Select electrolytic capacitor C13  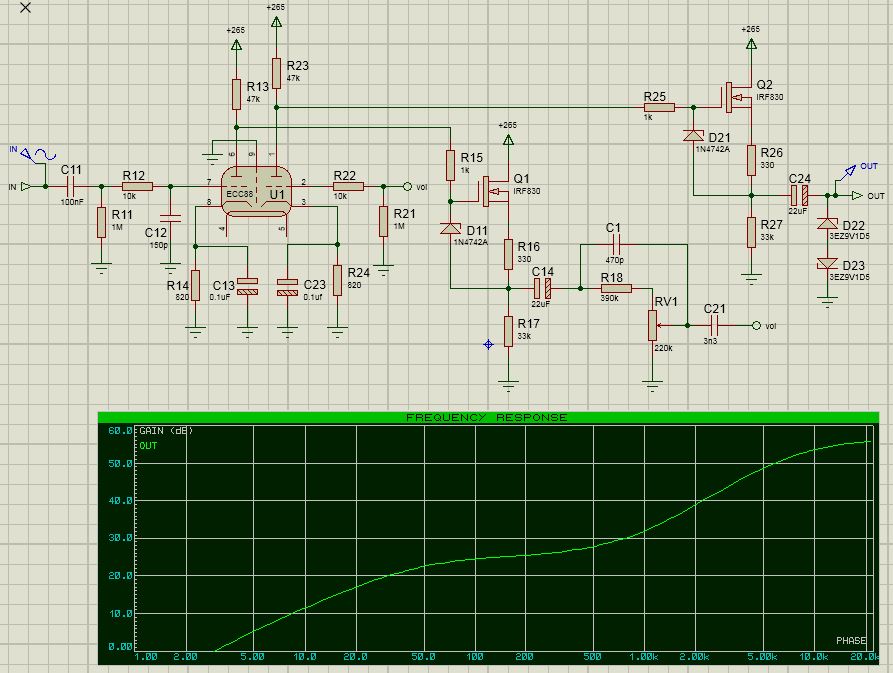[x=247, y=286]
